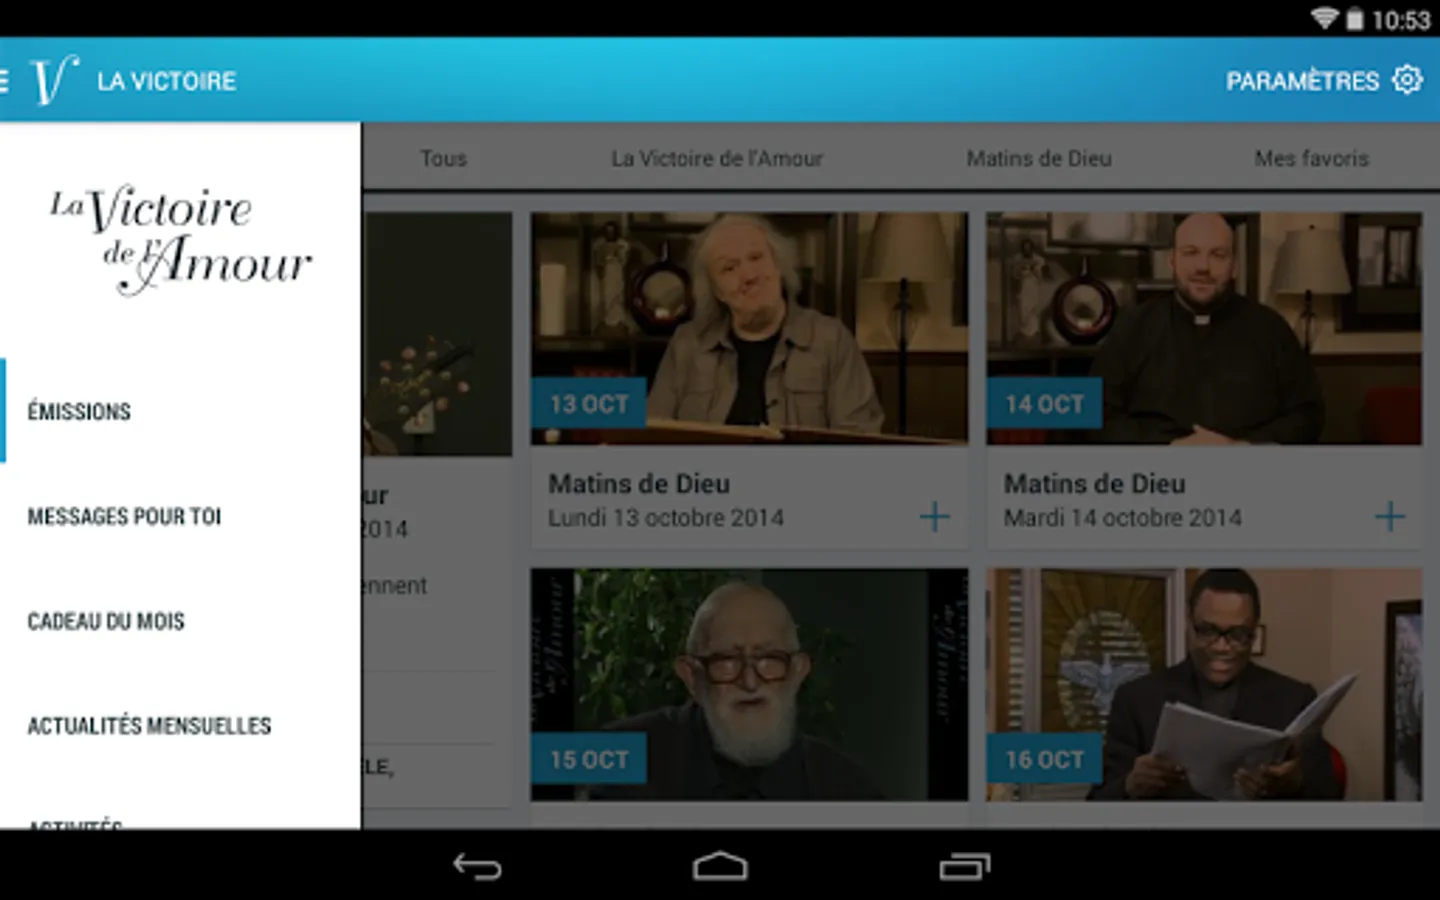Open 13 OCT video thumbnail
Viewport: 1440px width, 900px height.
click(x=749, y=328)
